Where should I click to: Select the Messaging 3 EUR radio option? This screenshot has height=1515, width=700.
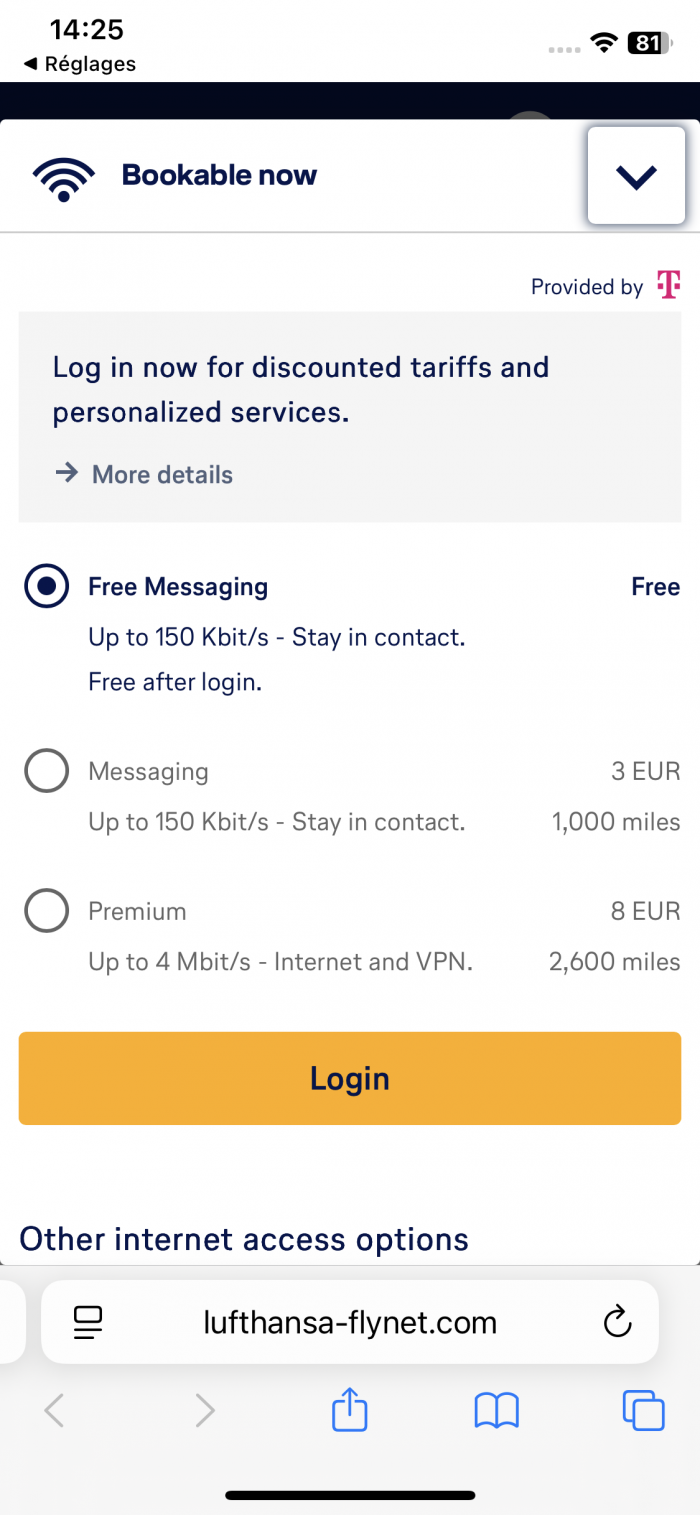(x=46, y=771)
